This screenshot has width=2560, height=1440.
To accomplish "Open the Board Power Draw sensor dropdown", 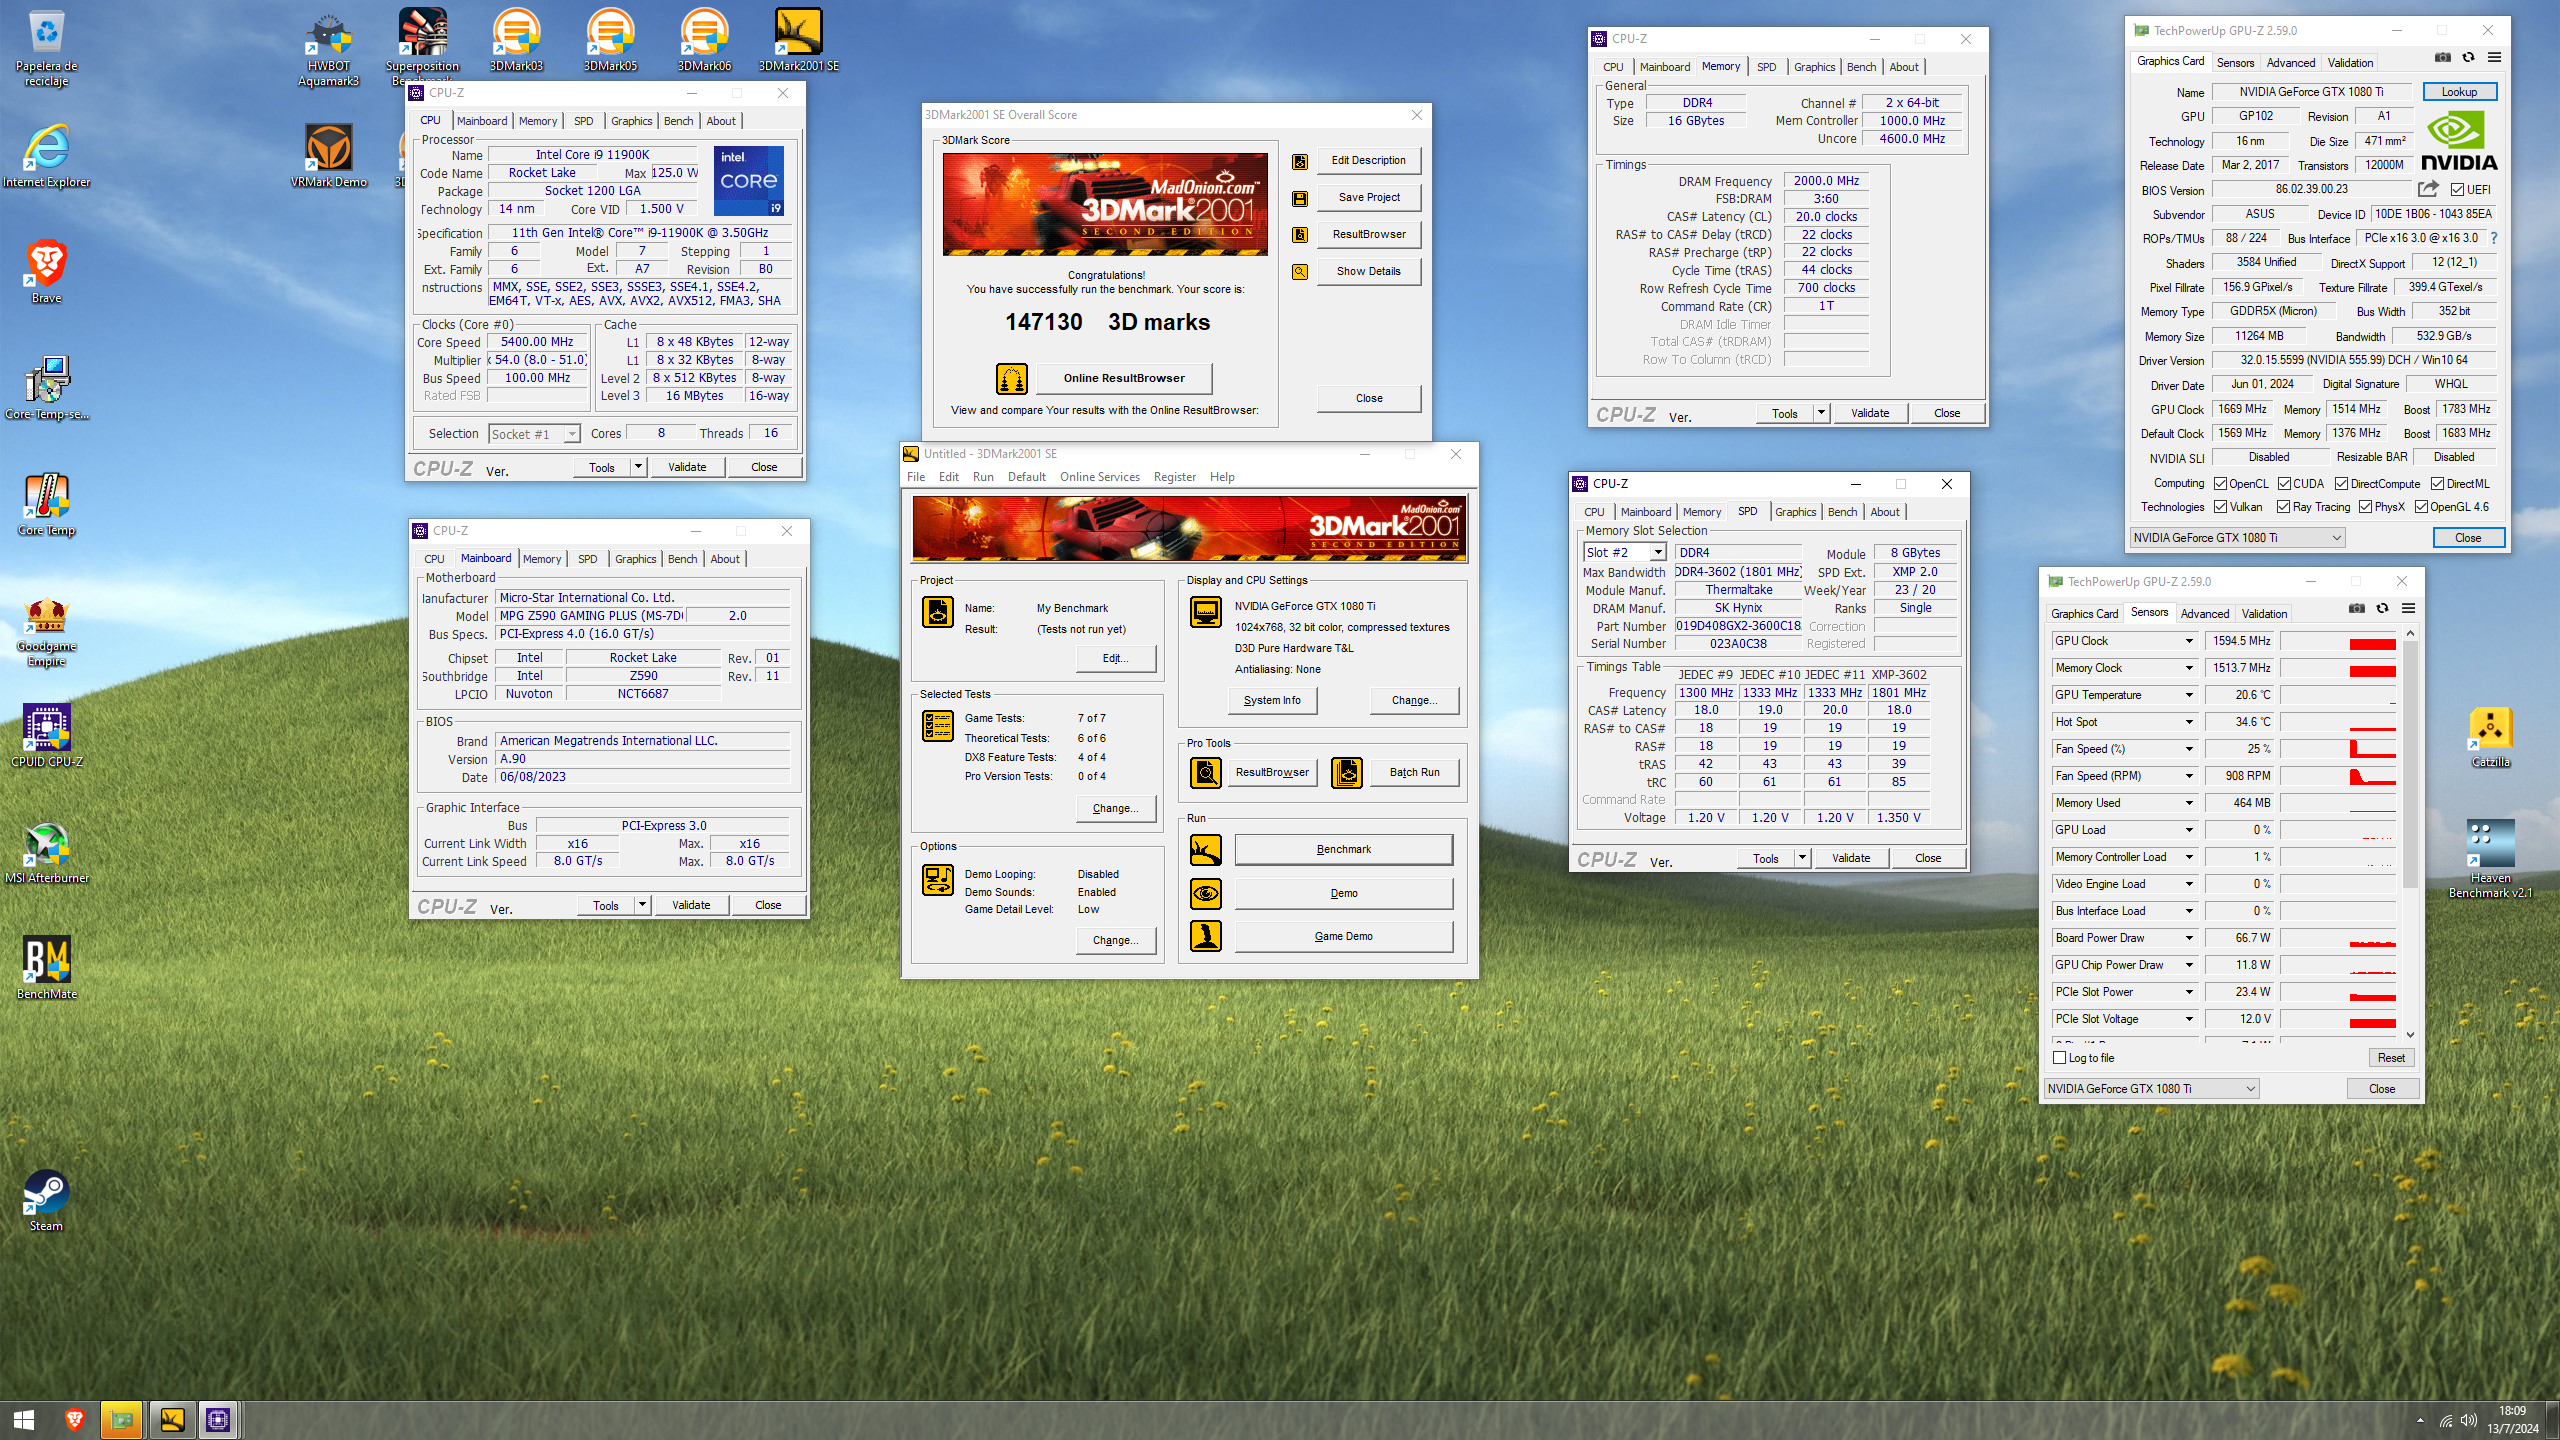I will [2189, 938].
